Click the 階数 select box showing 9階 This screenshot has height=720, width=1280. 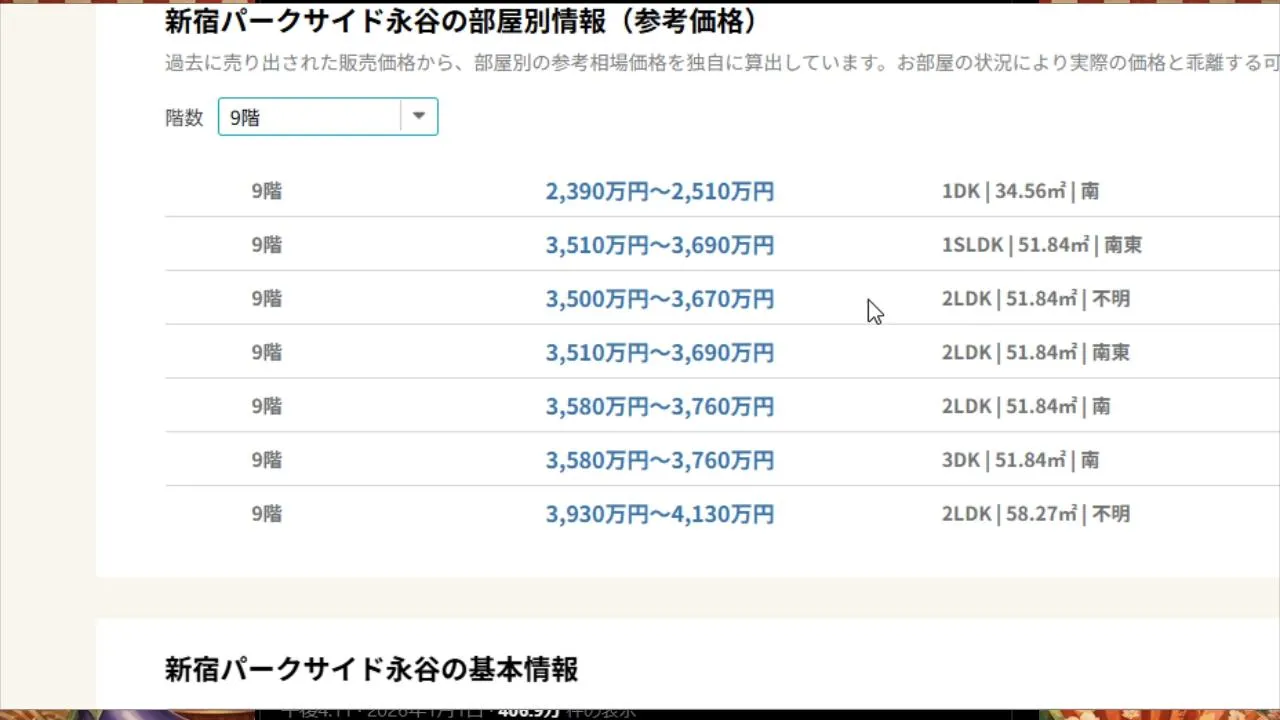[310, 117]
